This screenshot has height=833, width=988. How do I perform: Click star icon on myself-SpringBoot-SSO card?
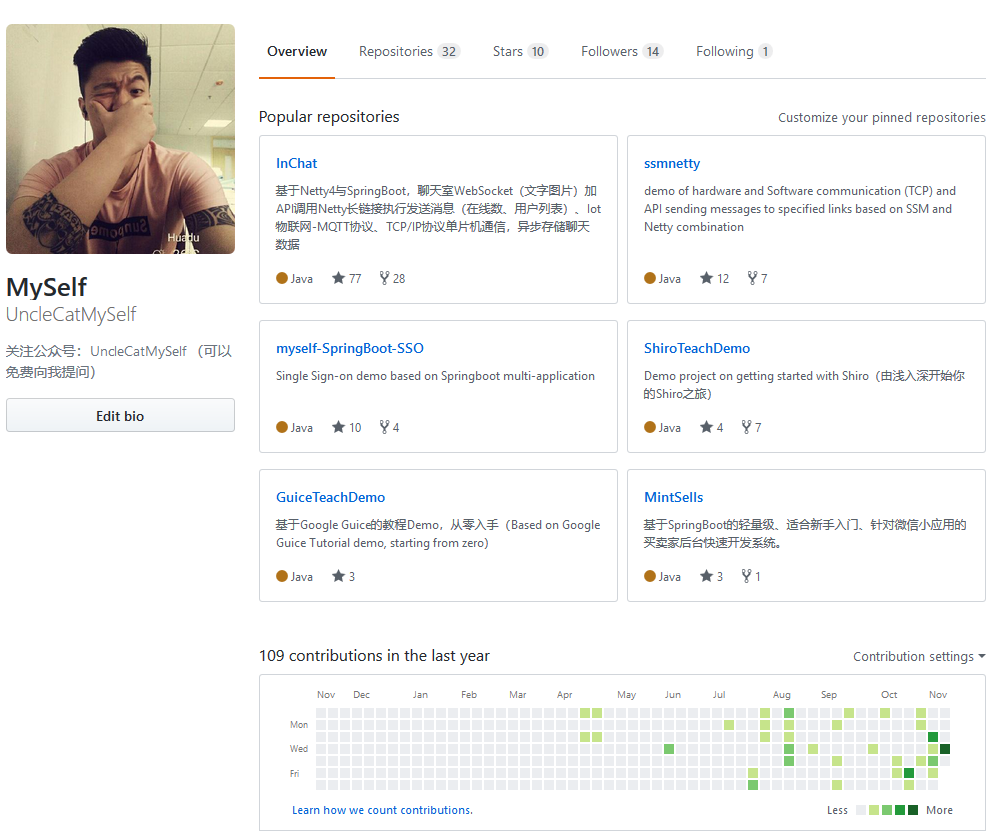pyautogui.click(x=338, y=427)
